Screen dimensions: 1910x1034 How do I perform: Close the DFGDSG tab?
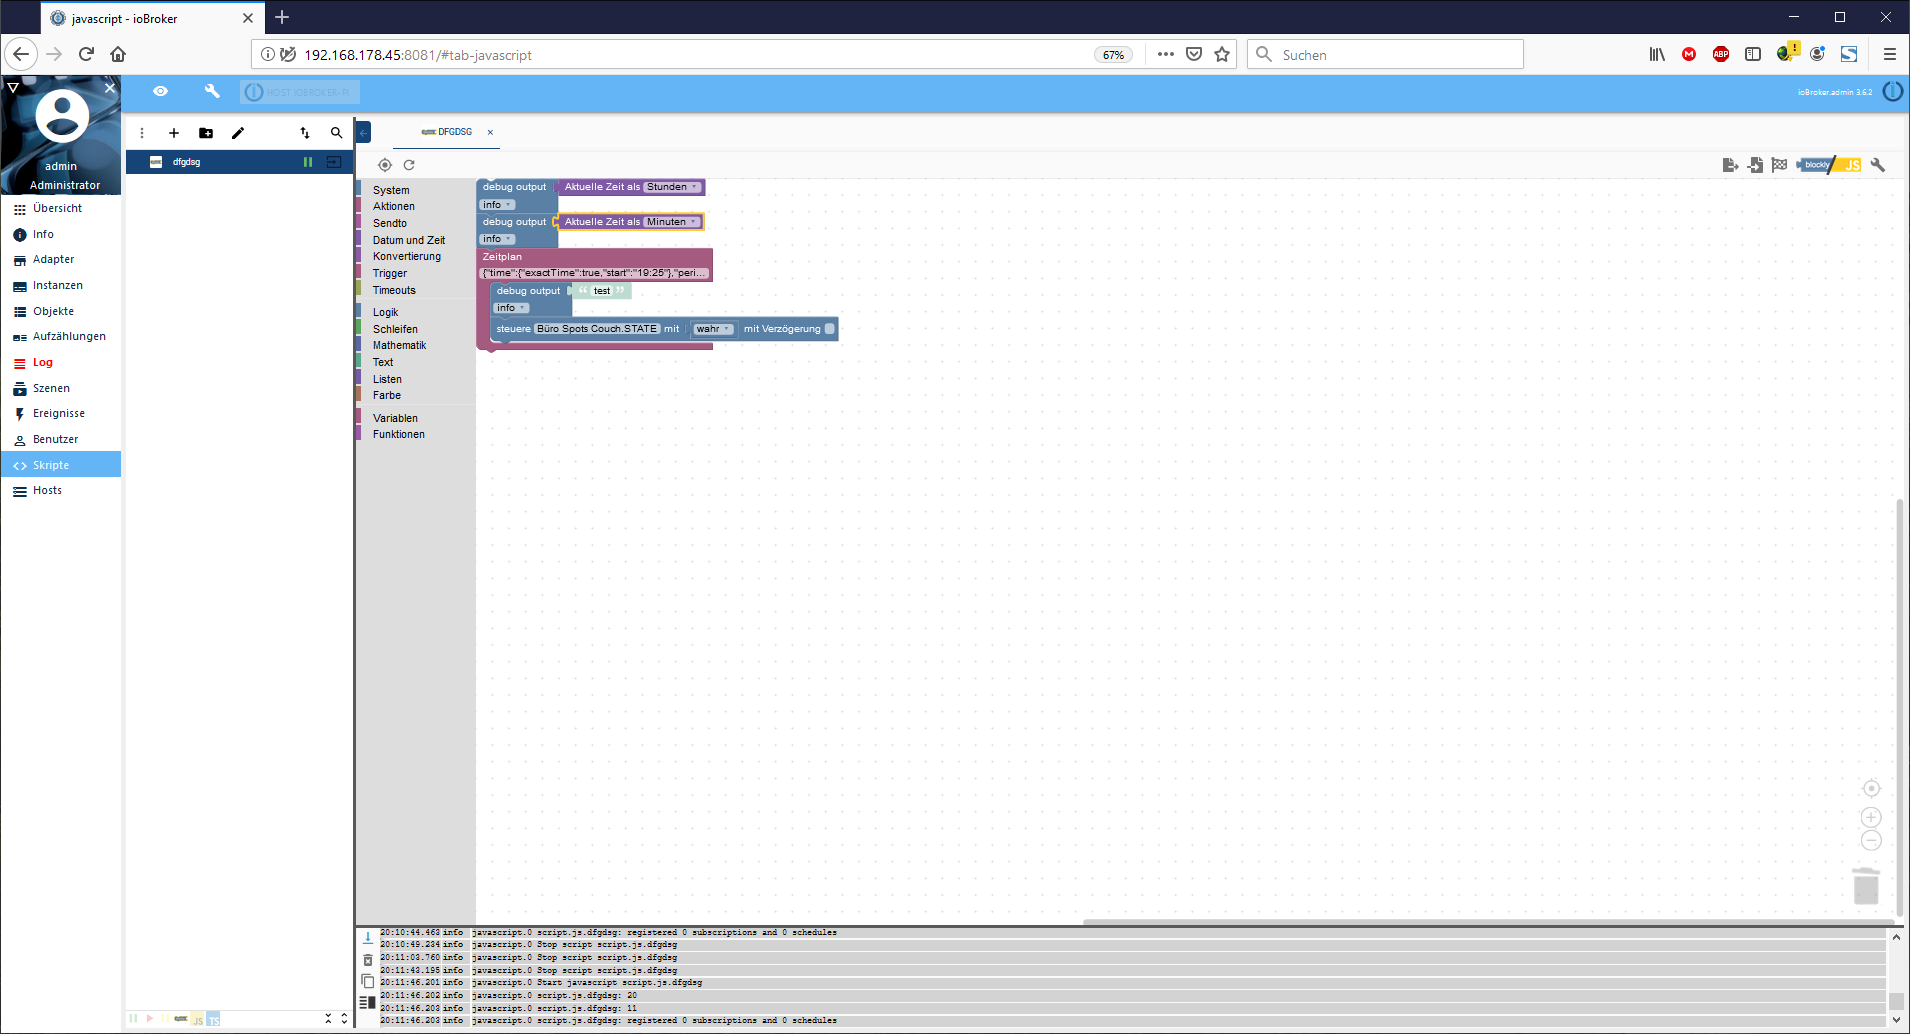click(x=490, y=132)
